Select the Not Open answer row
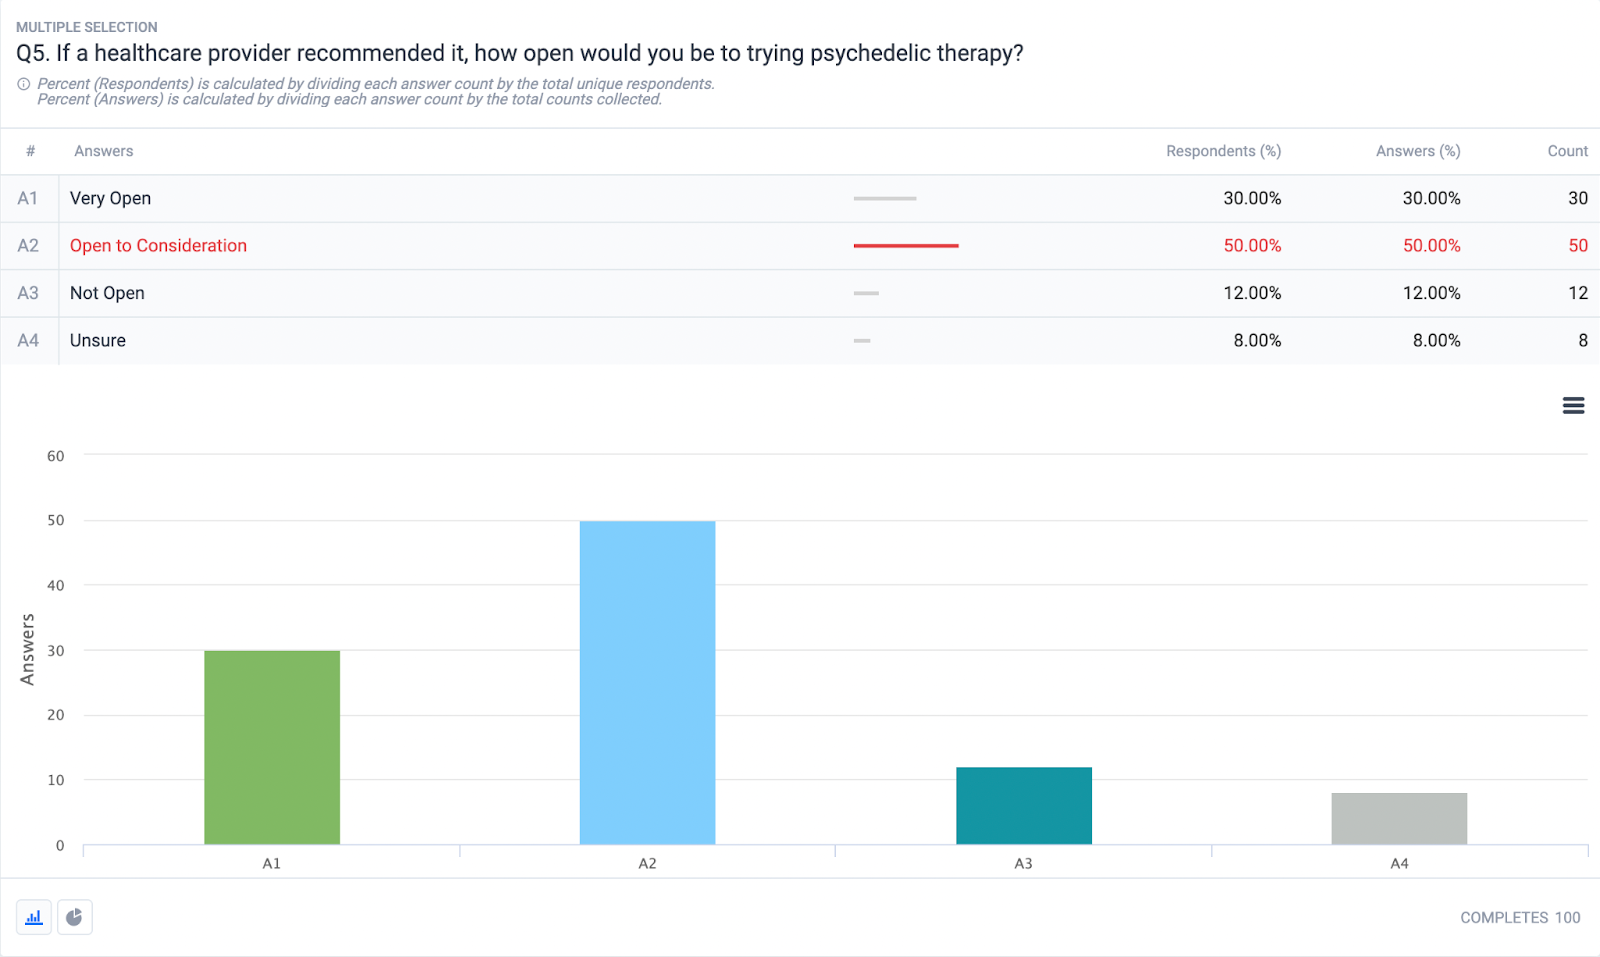Viewport: 1600px width, 957px height. (x=107, y=293)
